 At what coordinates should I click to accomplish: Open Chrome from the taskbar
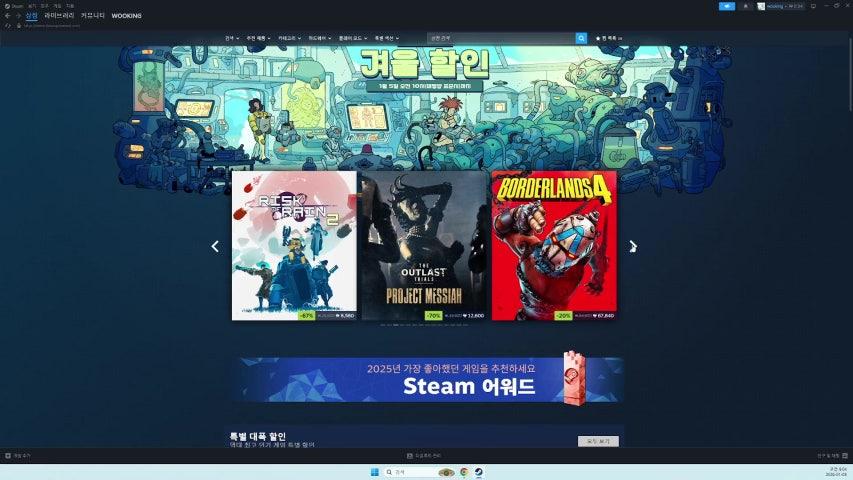[x=464, y=472]
